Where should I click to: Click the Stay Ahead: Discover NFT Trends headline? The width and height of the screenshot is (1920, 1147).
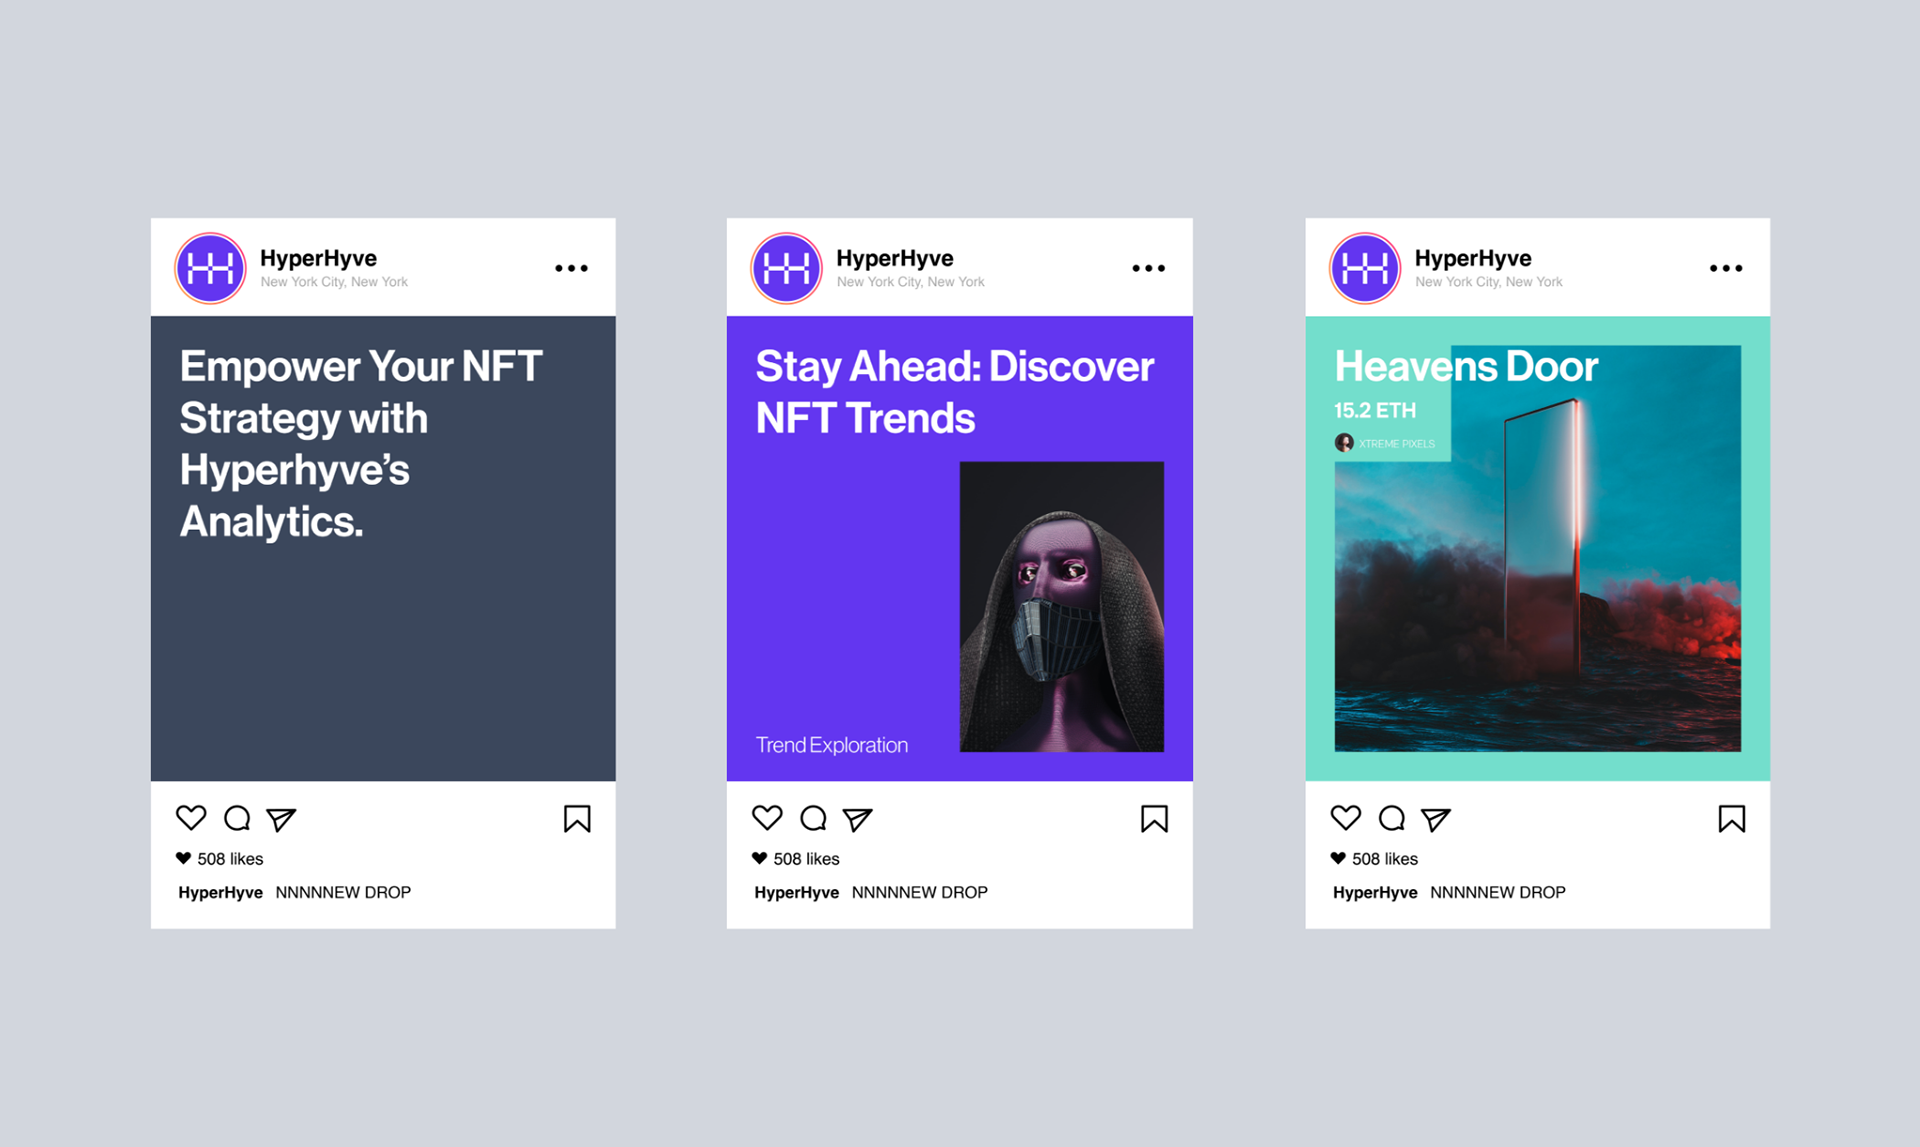coord(955,392)
